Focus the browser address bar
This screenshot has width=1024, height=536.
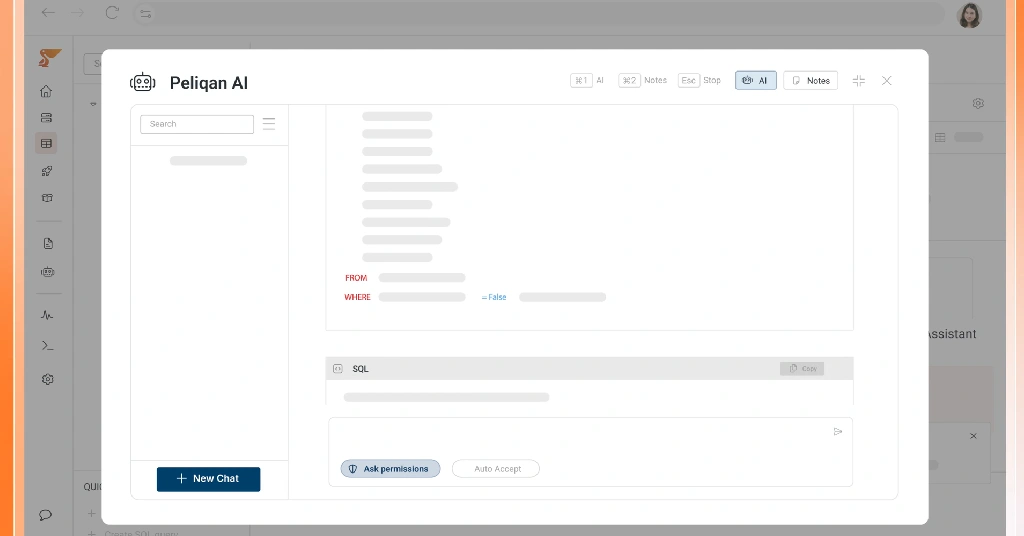(539, 13)
